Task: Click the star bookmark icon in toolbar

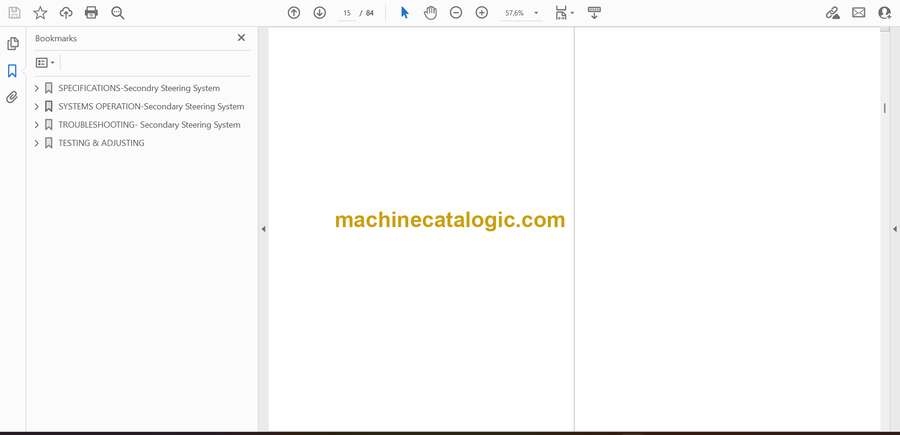Action: click(x=40, y=13)
